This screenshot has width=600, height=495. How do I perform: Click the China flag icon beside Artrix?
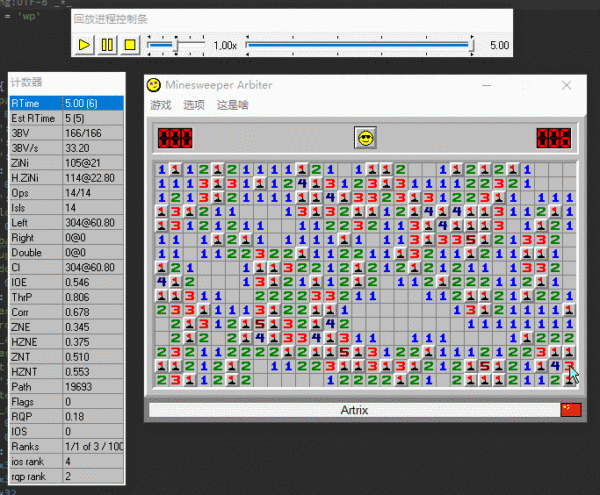point(571,410)
